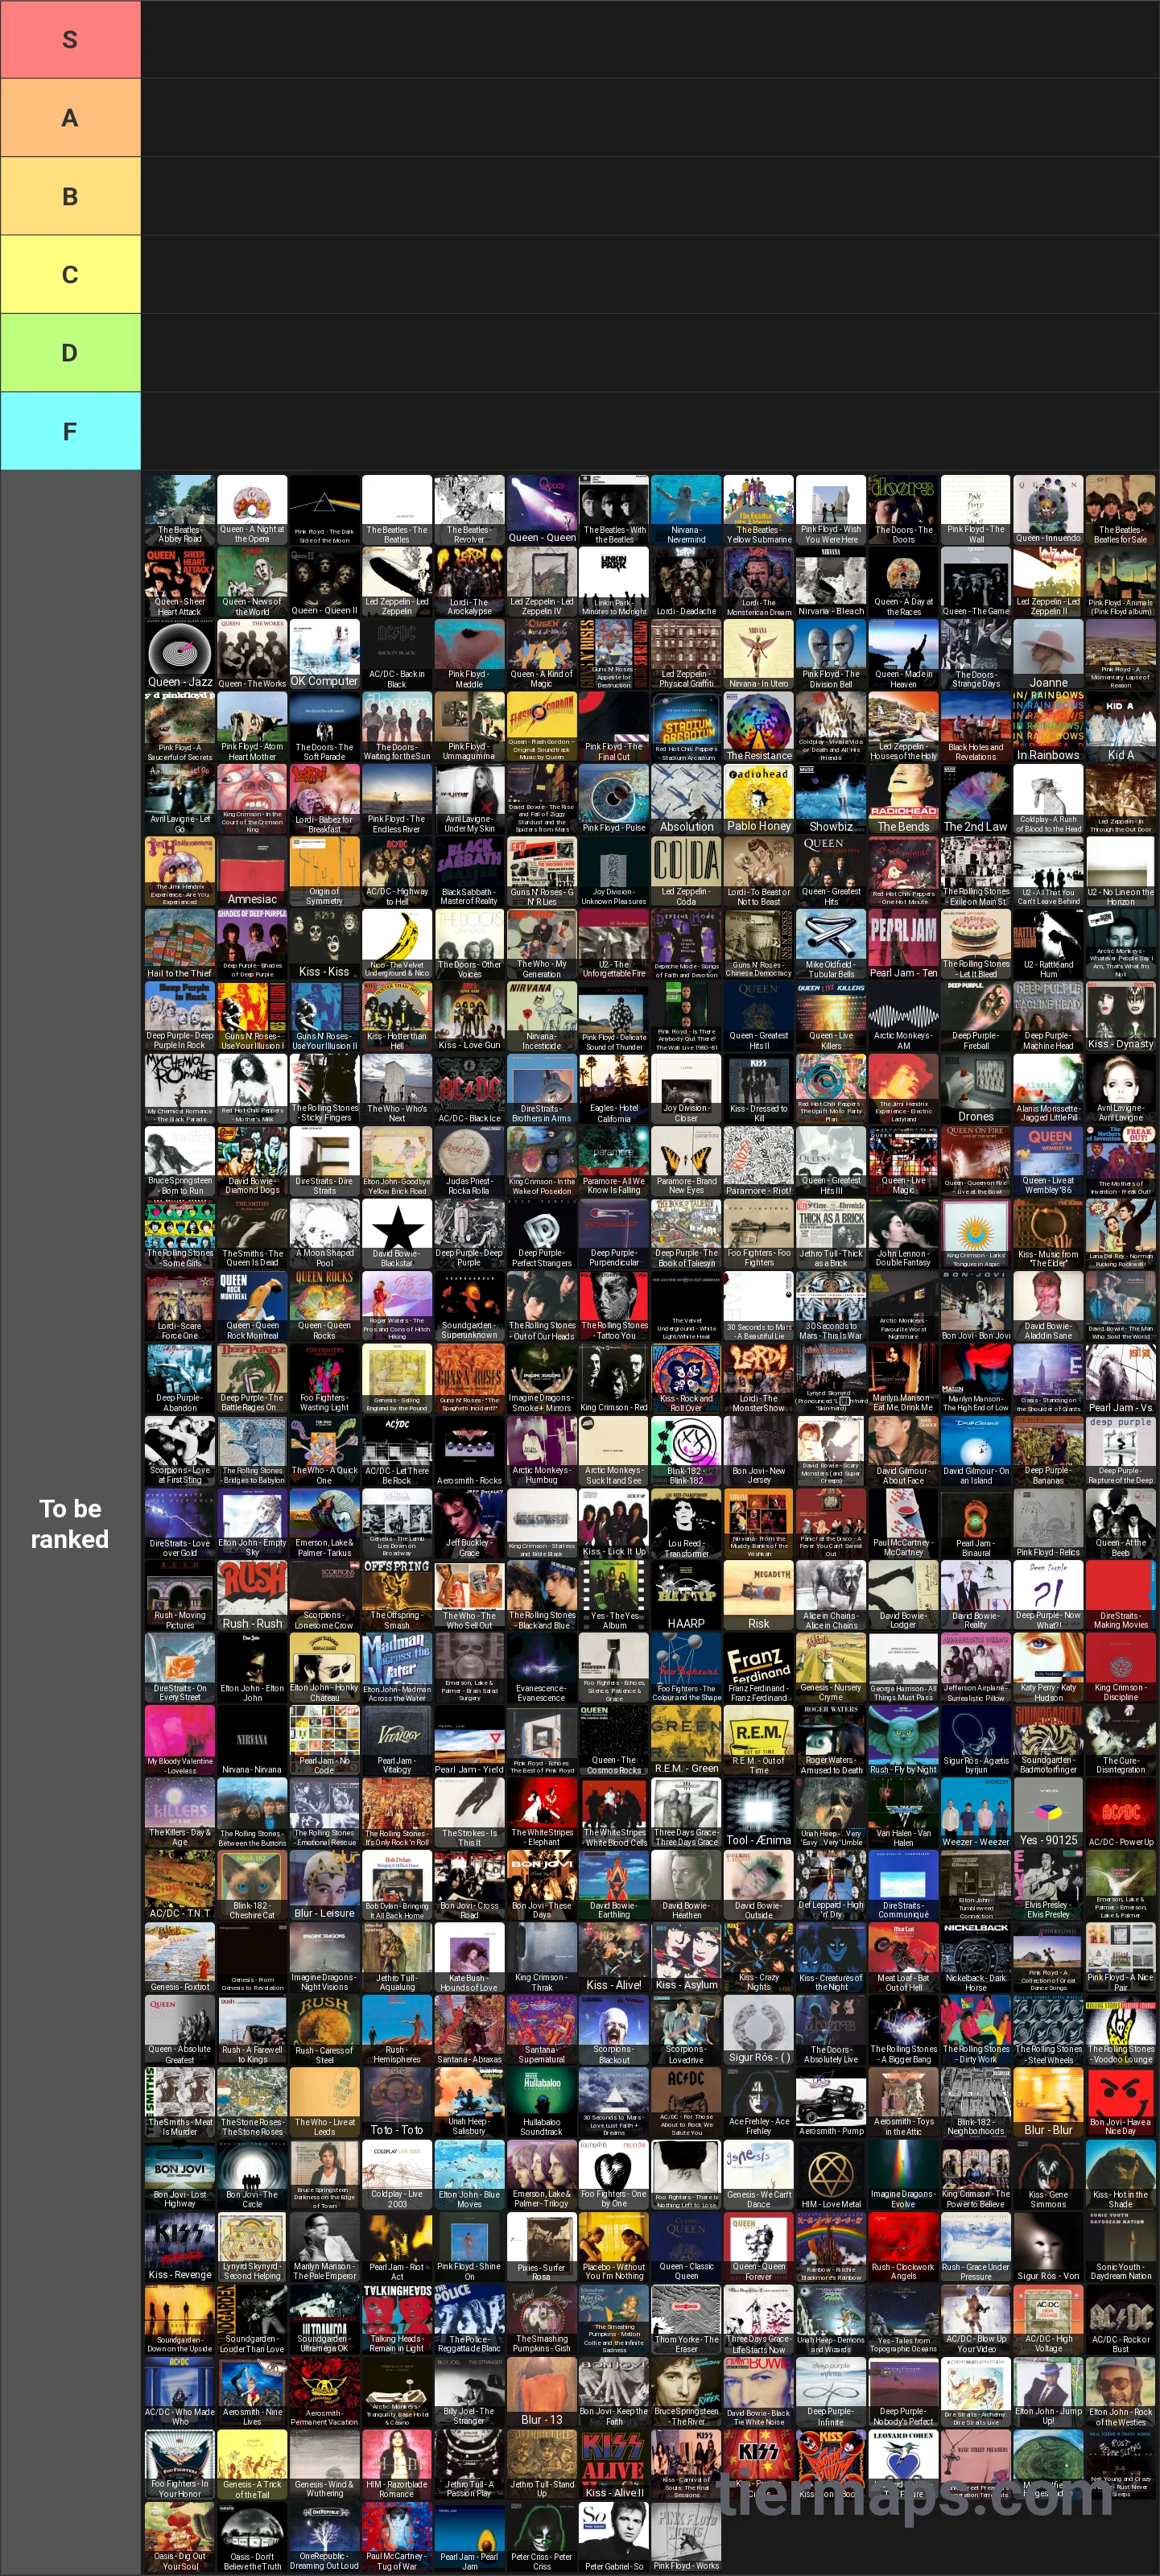Click Eagles - Hotel California cover
The width and height of the screenshot is (1160, 2576).
pyautogui.click(x=614, y=1089)
